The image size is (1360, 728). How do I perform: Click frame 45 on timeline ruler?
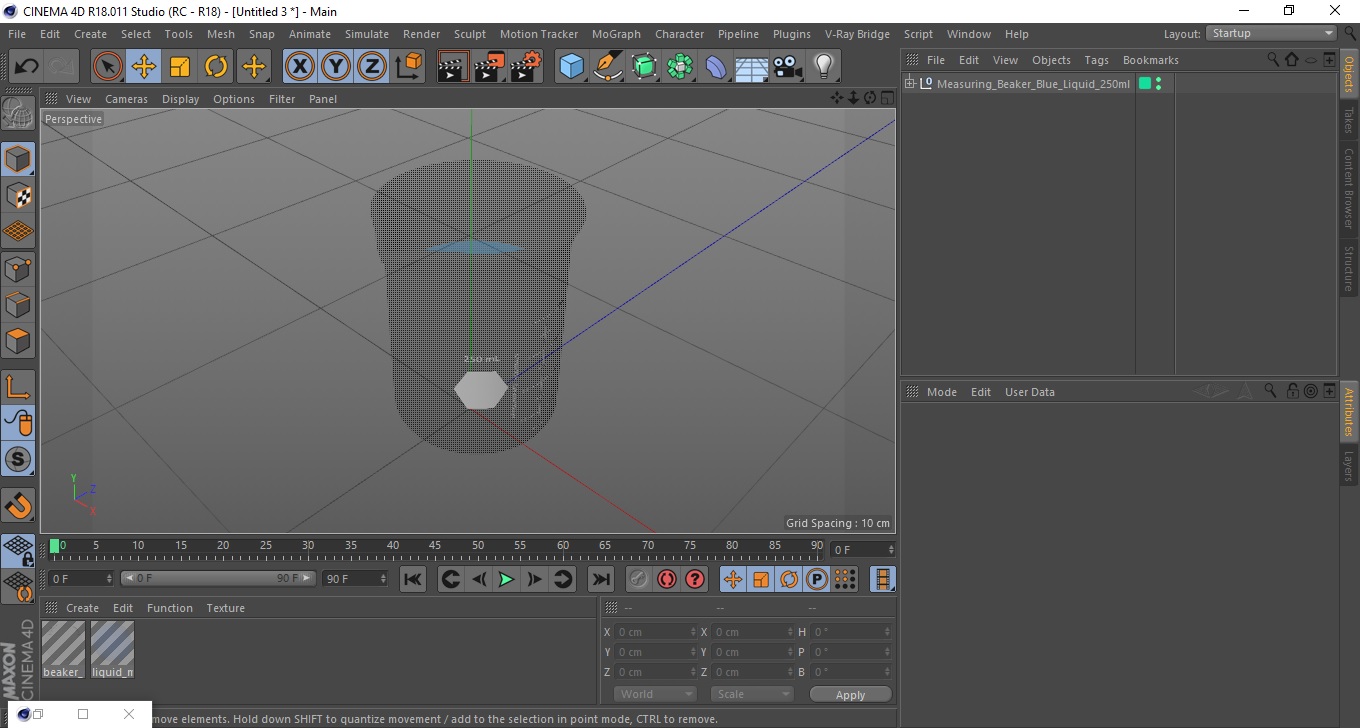[435, 546]
